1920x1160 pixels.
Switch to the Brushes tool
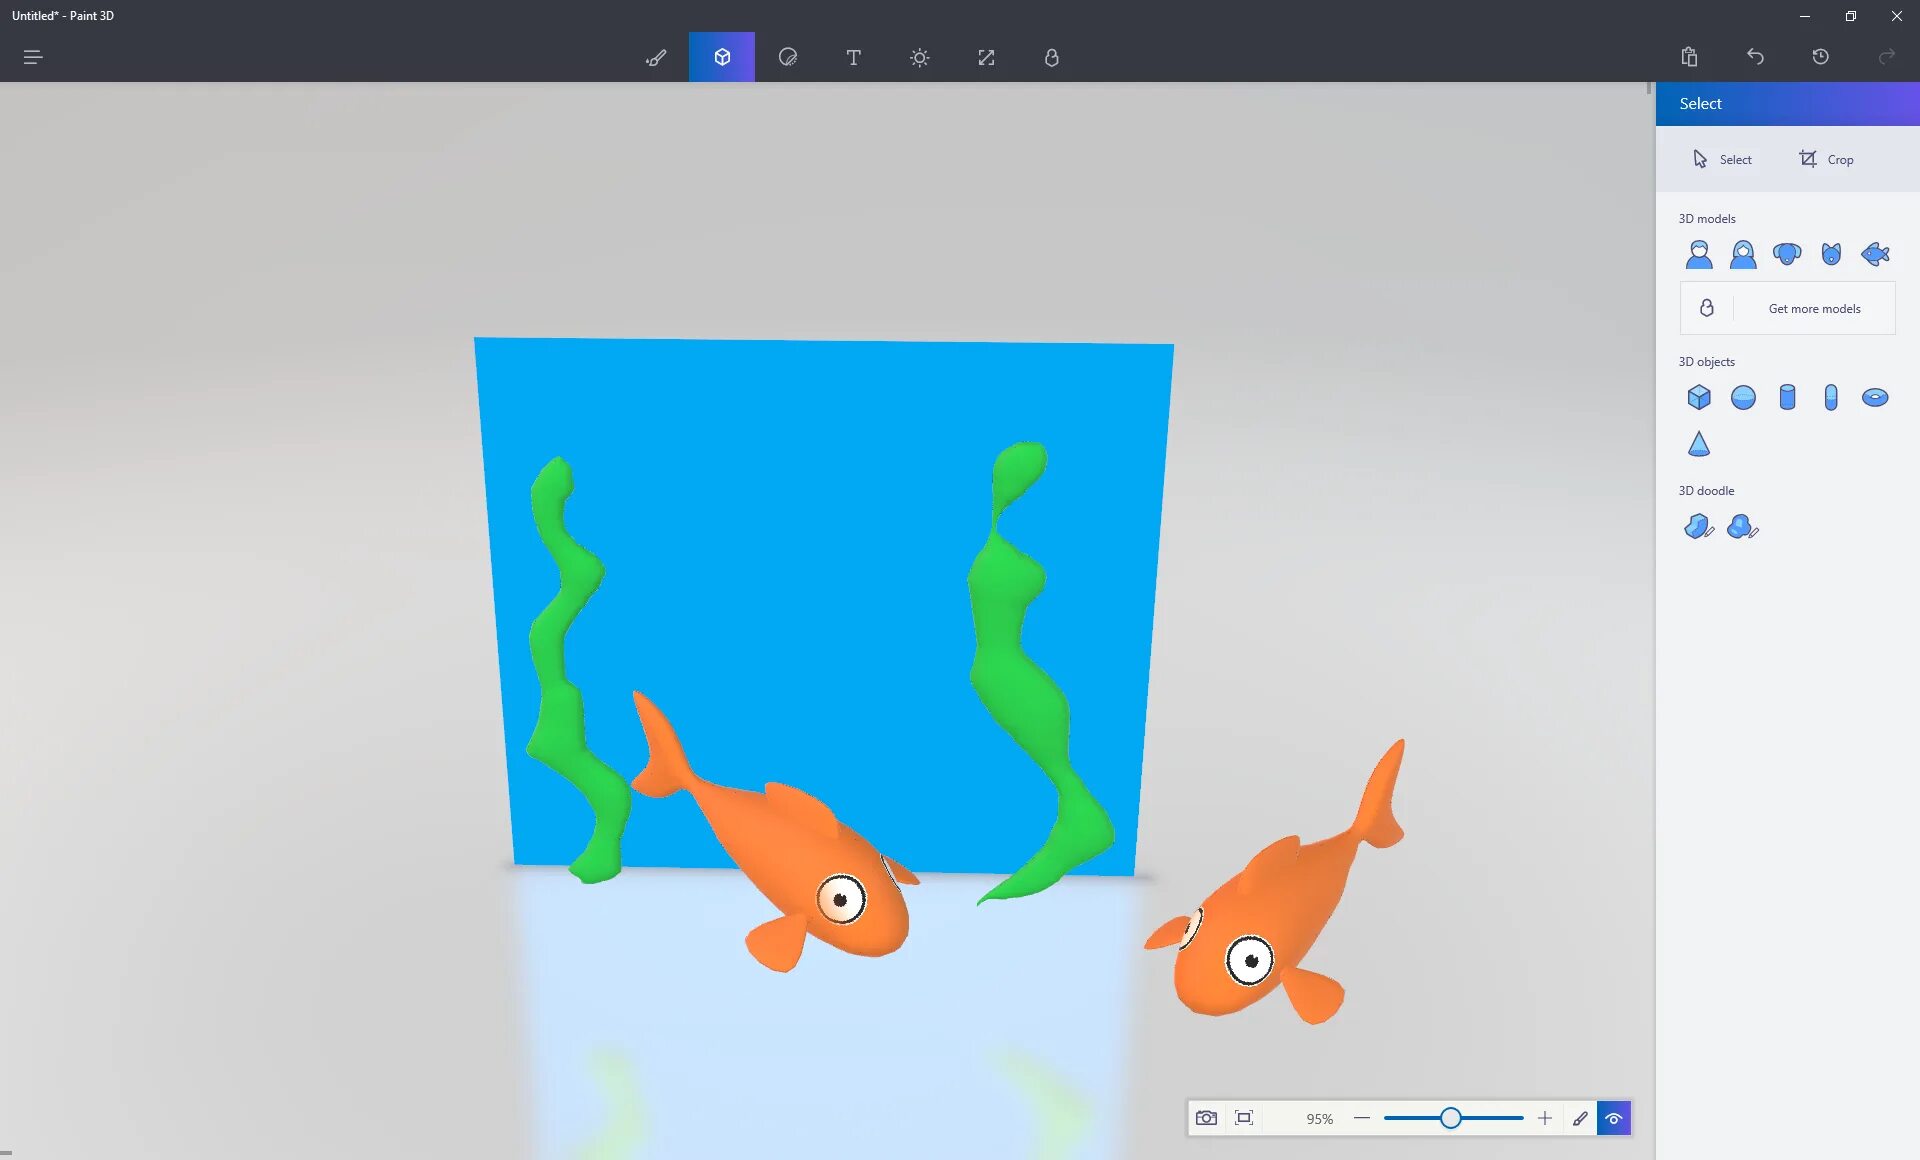[656, 56]
